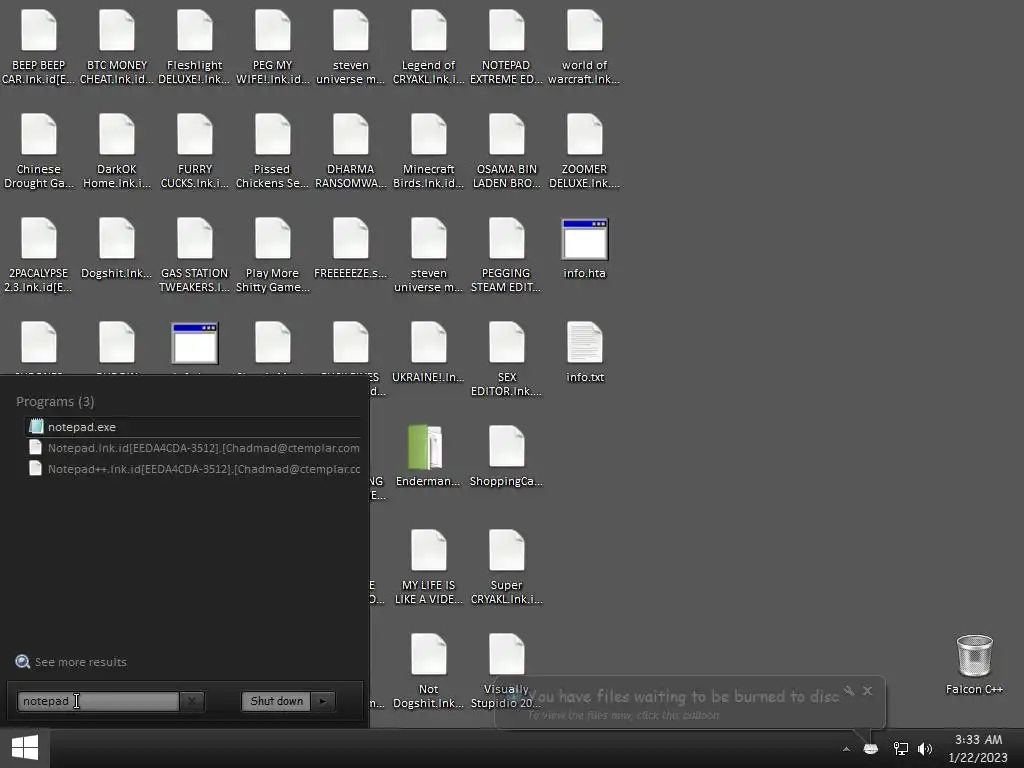This screenshot has height=768, width=1024.
Task: Select MY LIFE IS LIKE A VIDE file
Action: tap(428, 568)
